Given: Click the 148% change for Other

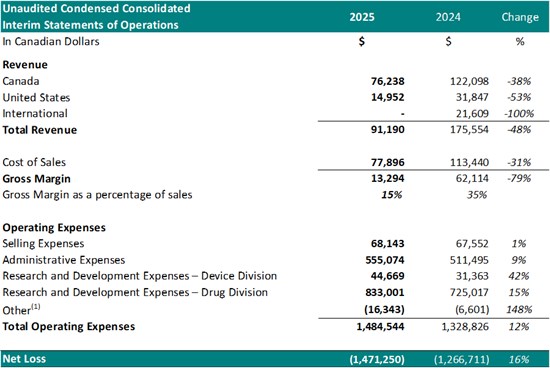Looking at the screenshot, I should pyautogui.click(x=519, y=309).
